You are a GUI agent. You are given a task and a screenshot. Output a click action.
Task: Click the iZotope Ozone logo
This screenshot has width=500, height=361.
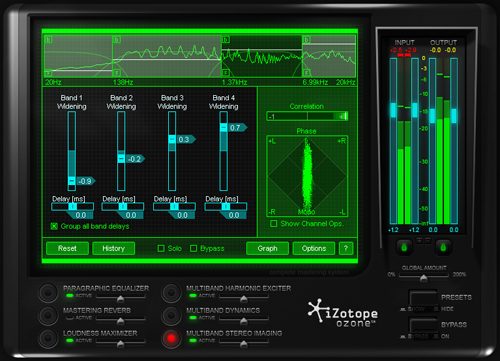343,313
